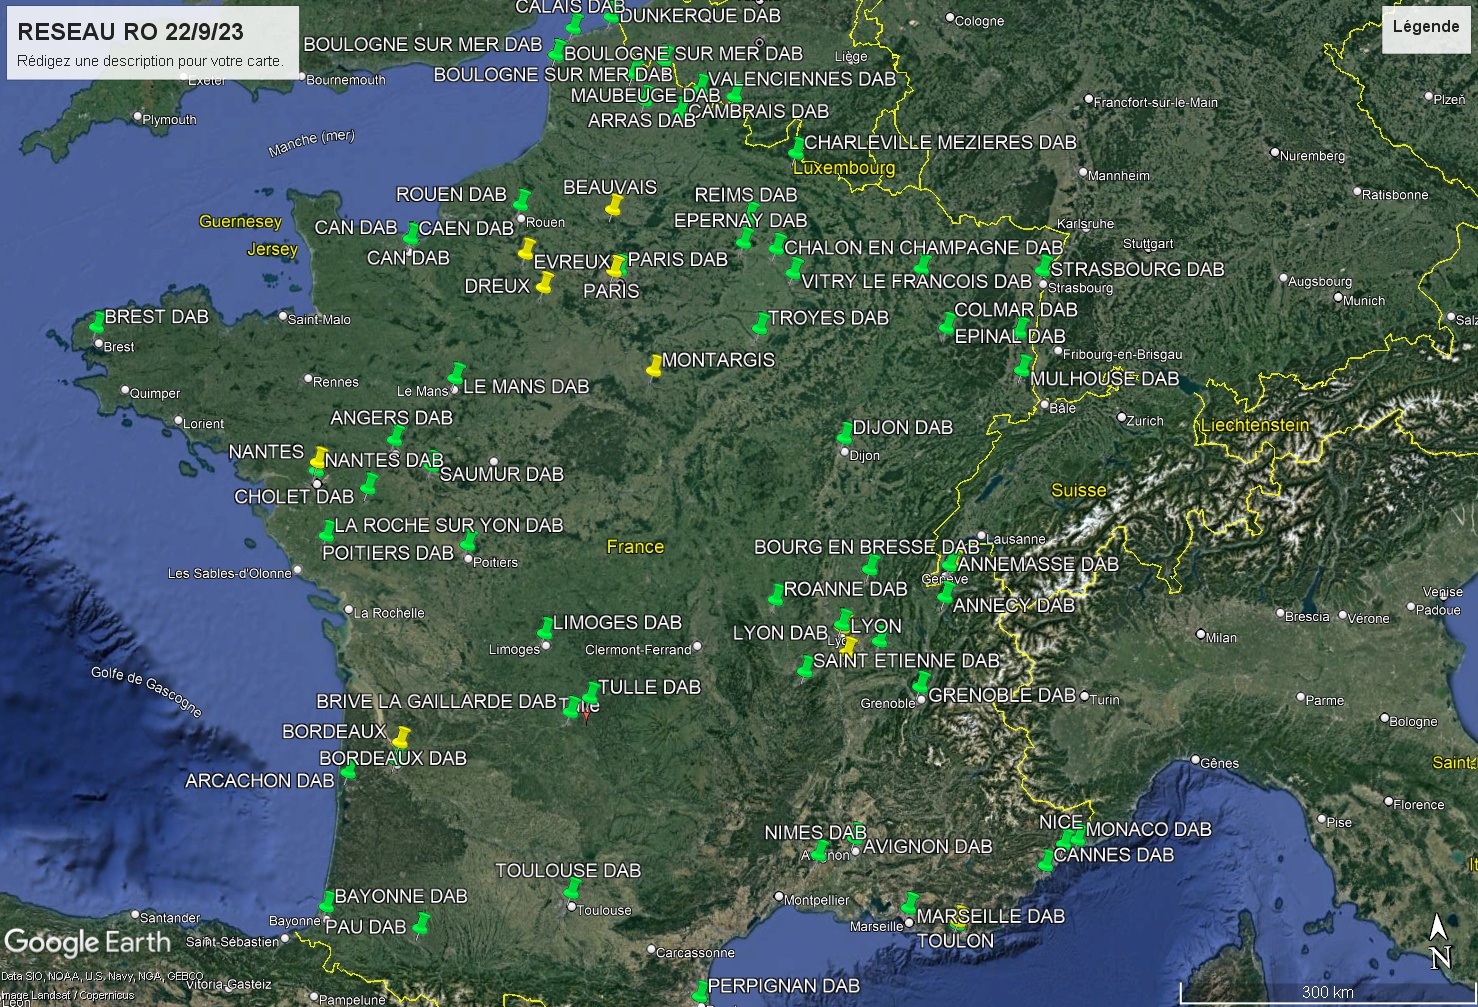Select the yellow MONTARGIS pushpin
This screenshot has width=1478, height=1007.
655,365
